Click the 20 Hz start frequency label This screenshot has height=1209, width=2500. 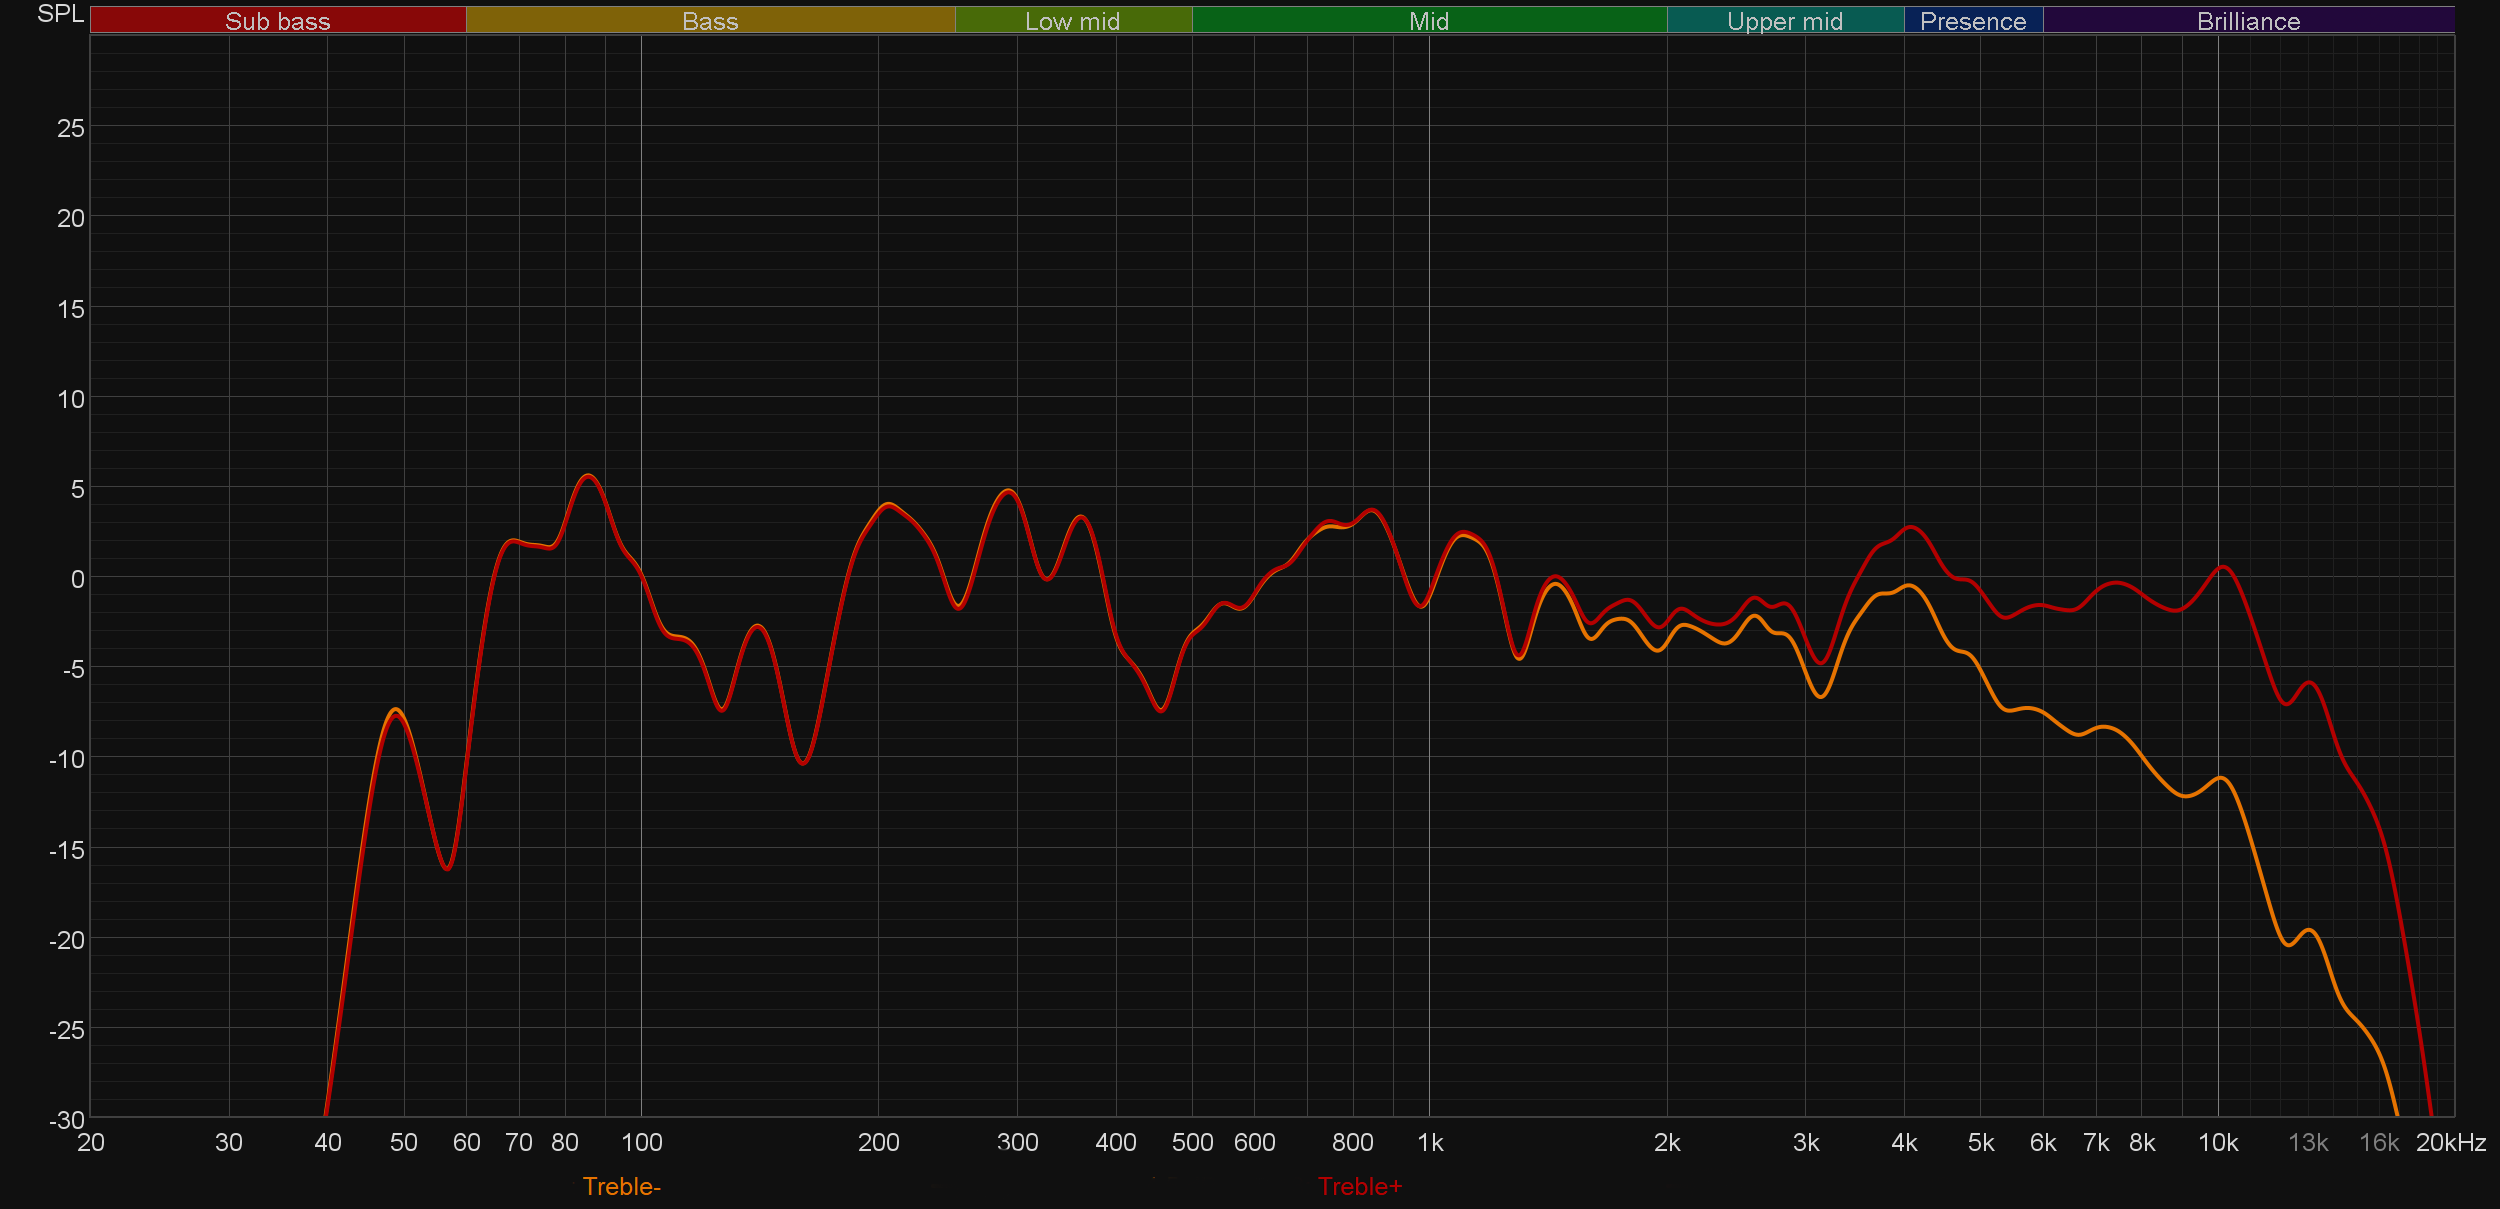91,1142
